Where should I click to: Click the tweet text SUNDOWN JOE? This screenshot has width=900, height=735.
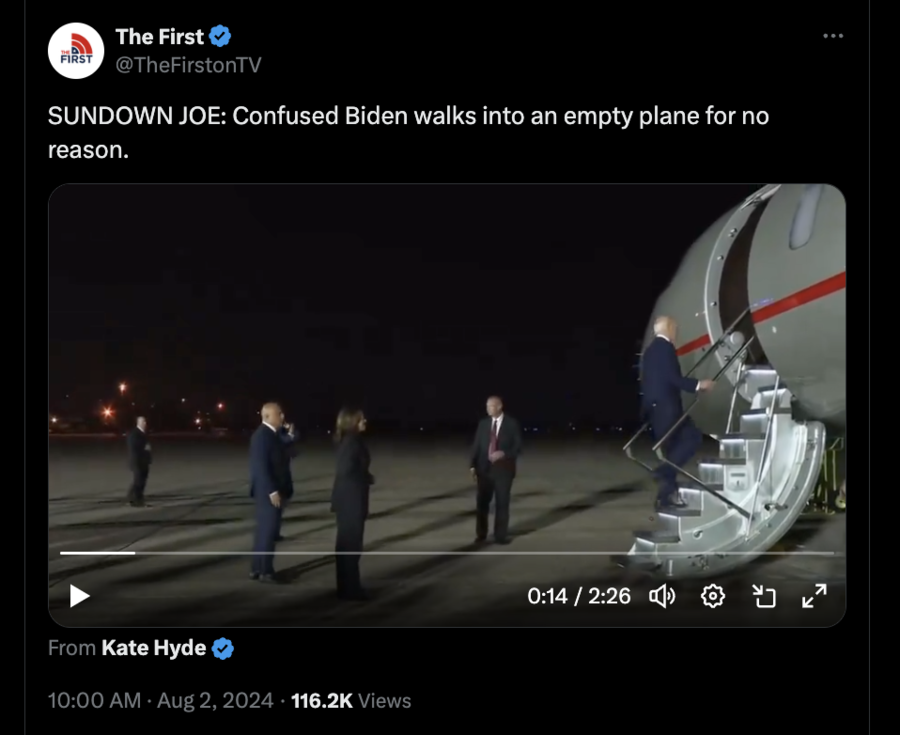135,116
